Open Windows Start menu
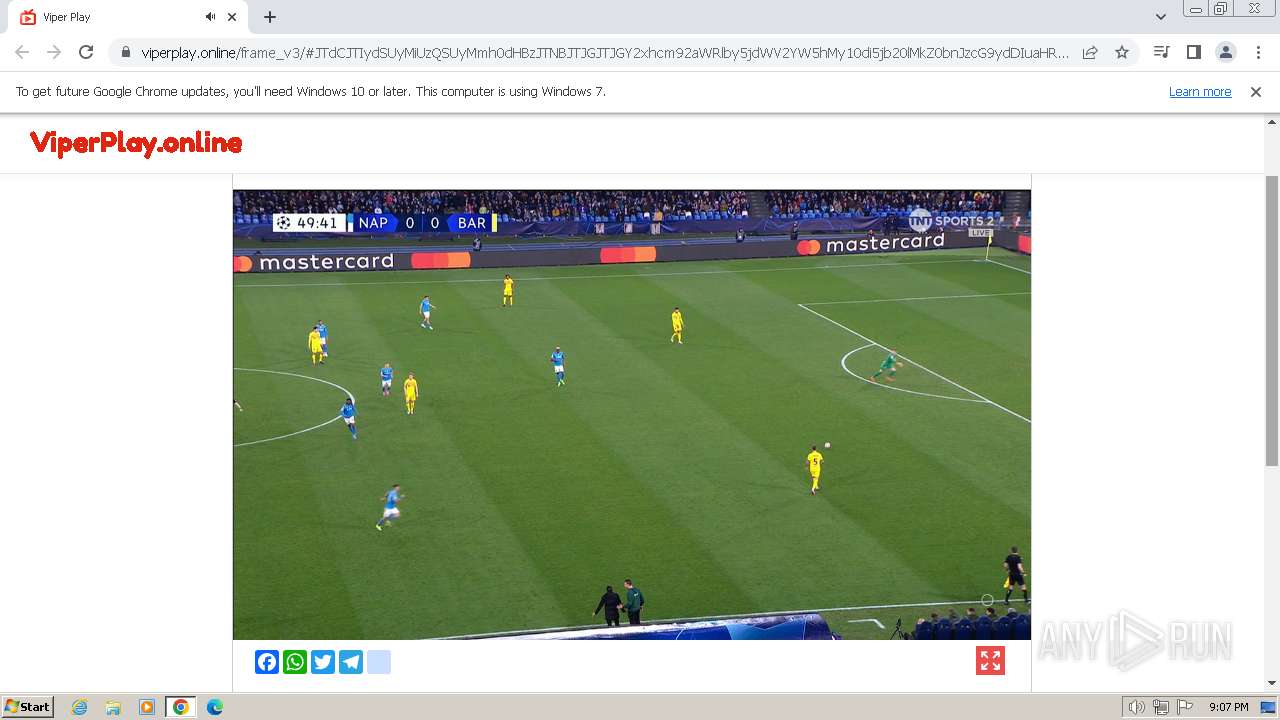Screen dimensions: 1280x720 (x=28, y=706)
